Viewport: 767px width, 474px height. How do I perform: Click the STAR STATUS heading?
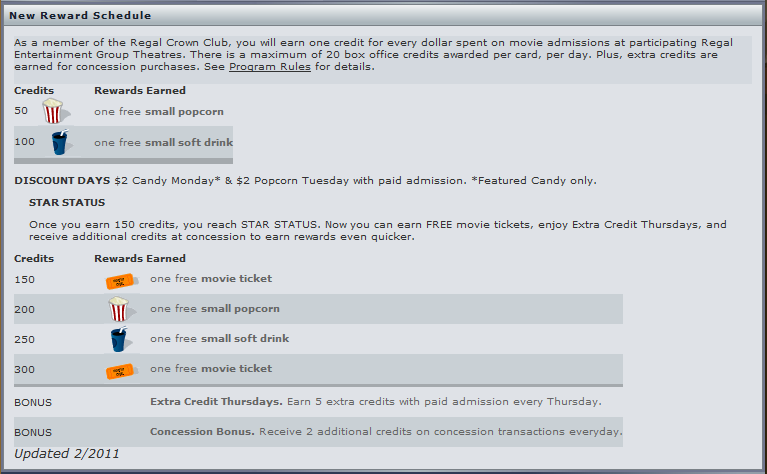click(x=67, y=203)
